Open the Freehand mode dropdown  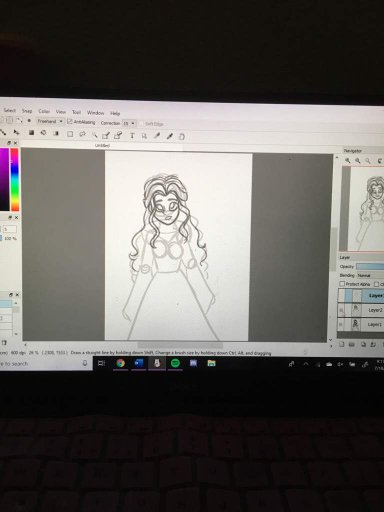tap(50, 121)
